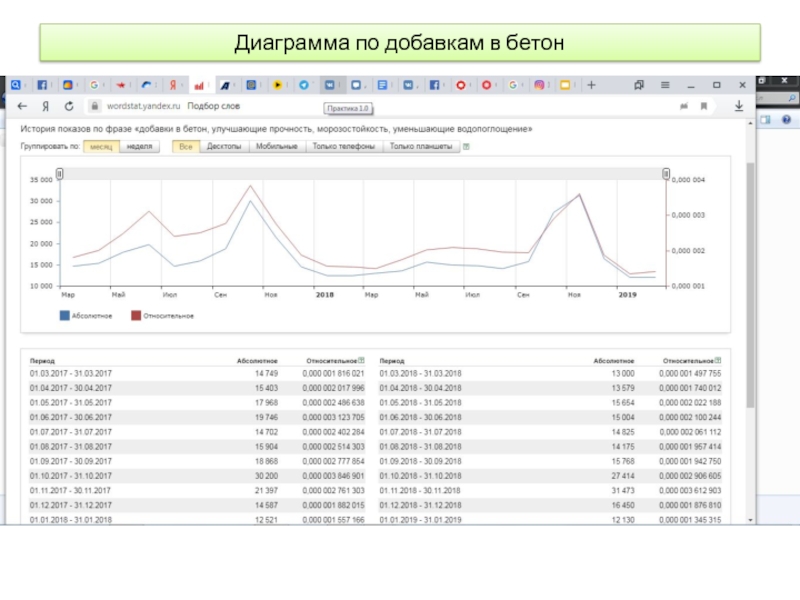The image size is (800, 600).
Task: Toggle the Абсолютное legend swatch
Action: point(65,315)
